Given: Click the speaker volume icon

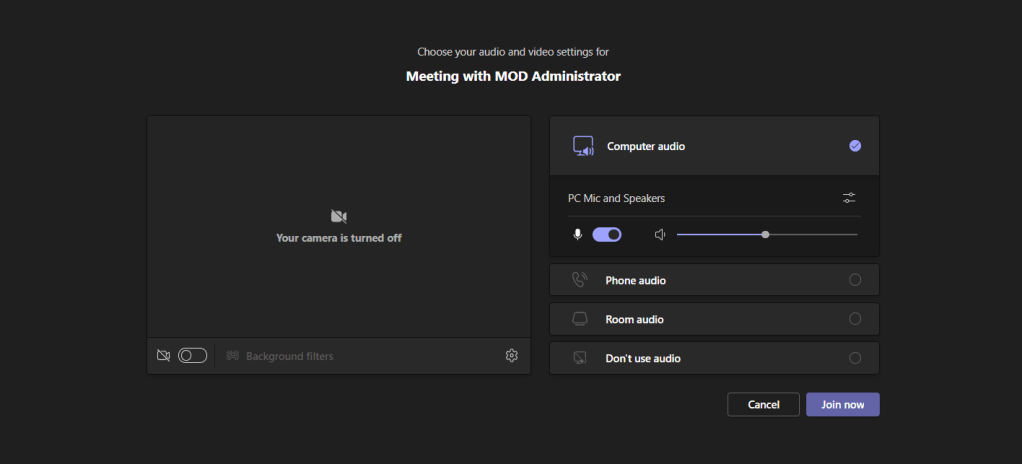Looking at the screenshot, I should pos(660,234).
